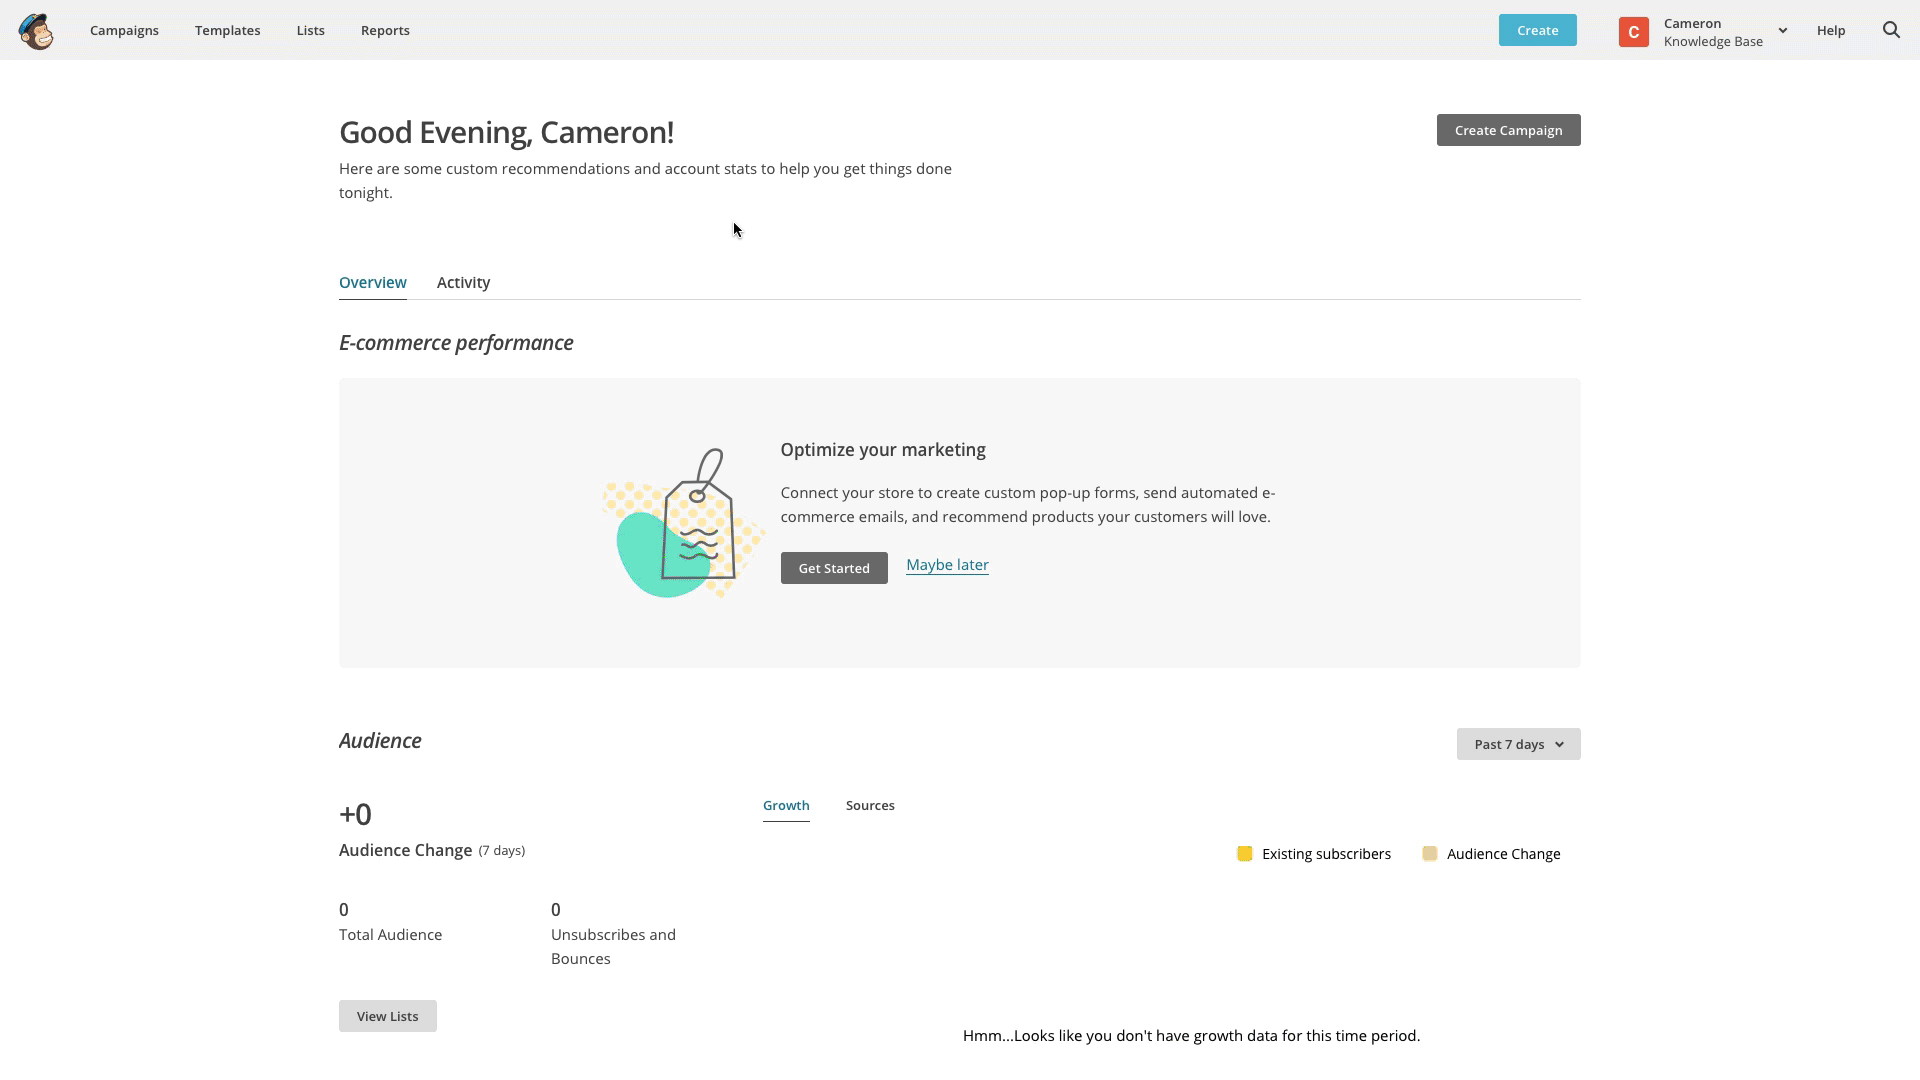The image size is (1920, 1080).
Task: Click the Cameron Knowledge Base account name
Action: click(x=1712, y=32)
